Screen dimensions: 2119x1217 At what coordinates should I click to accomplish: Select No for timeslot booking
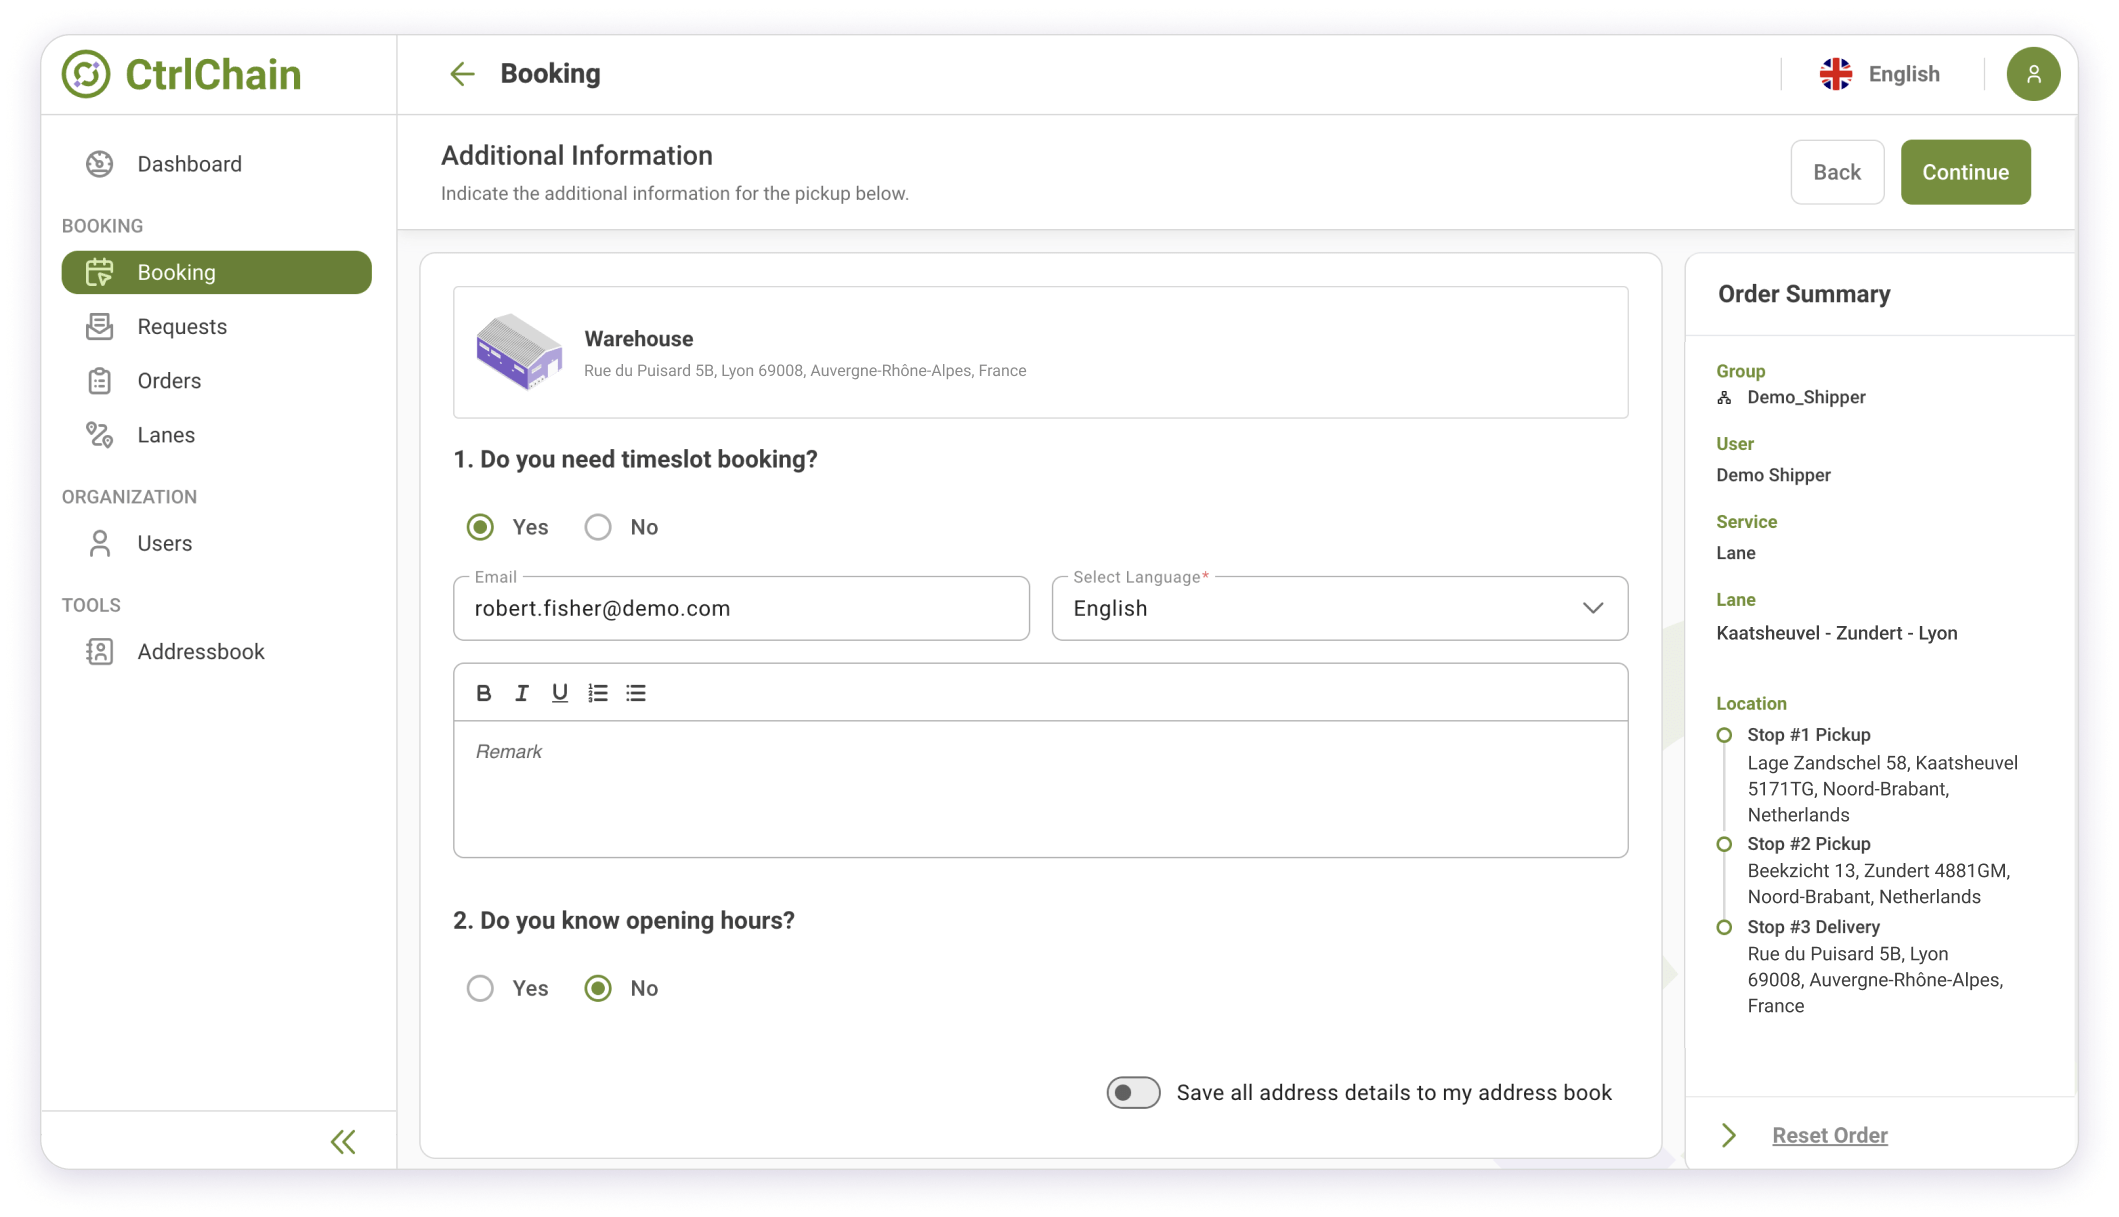click(598, 527)
